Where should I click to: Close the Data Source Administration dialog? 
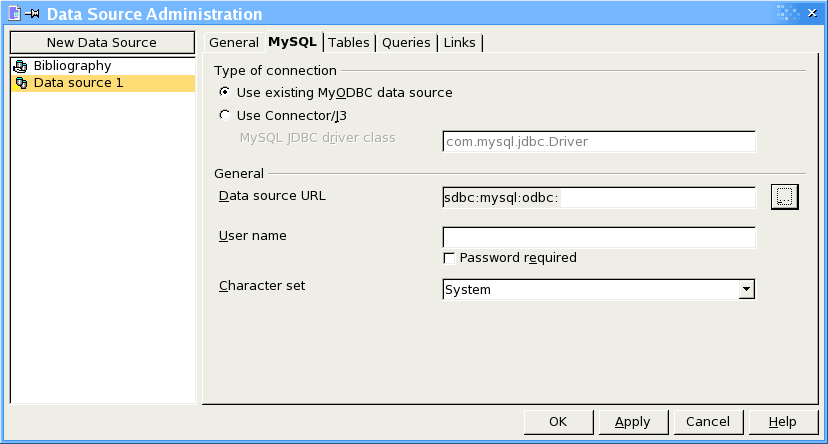812,13
